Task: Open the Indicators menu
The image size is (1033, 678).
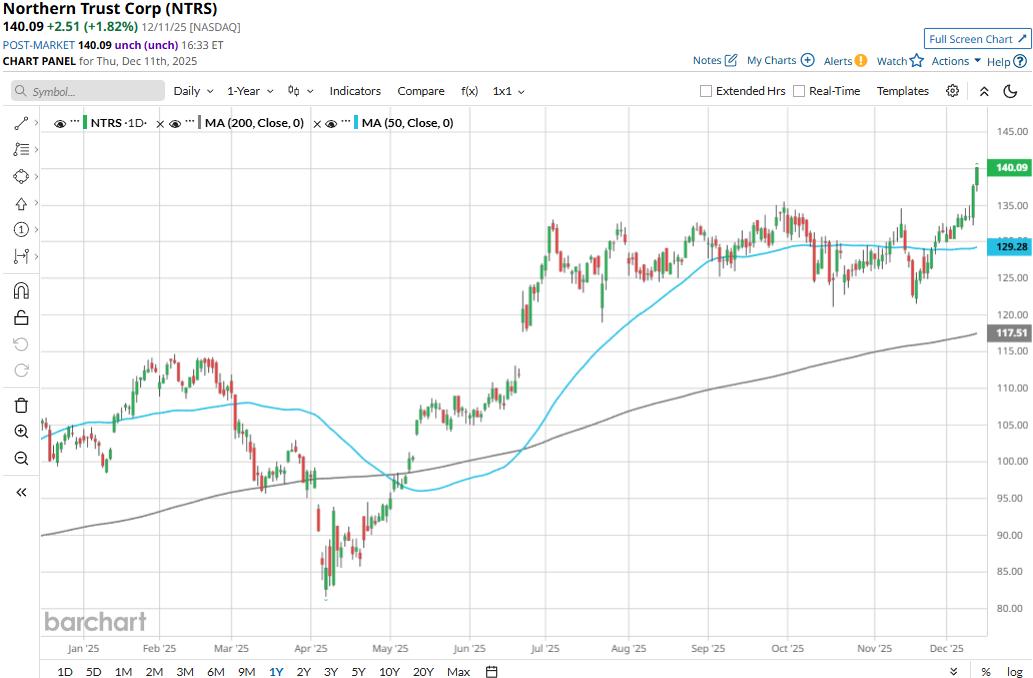Action: (x=355, y=91)
